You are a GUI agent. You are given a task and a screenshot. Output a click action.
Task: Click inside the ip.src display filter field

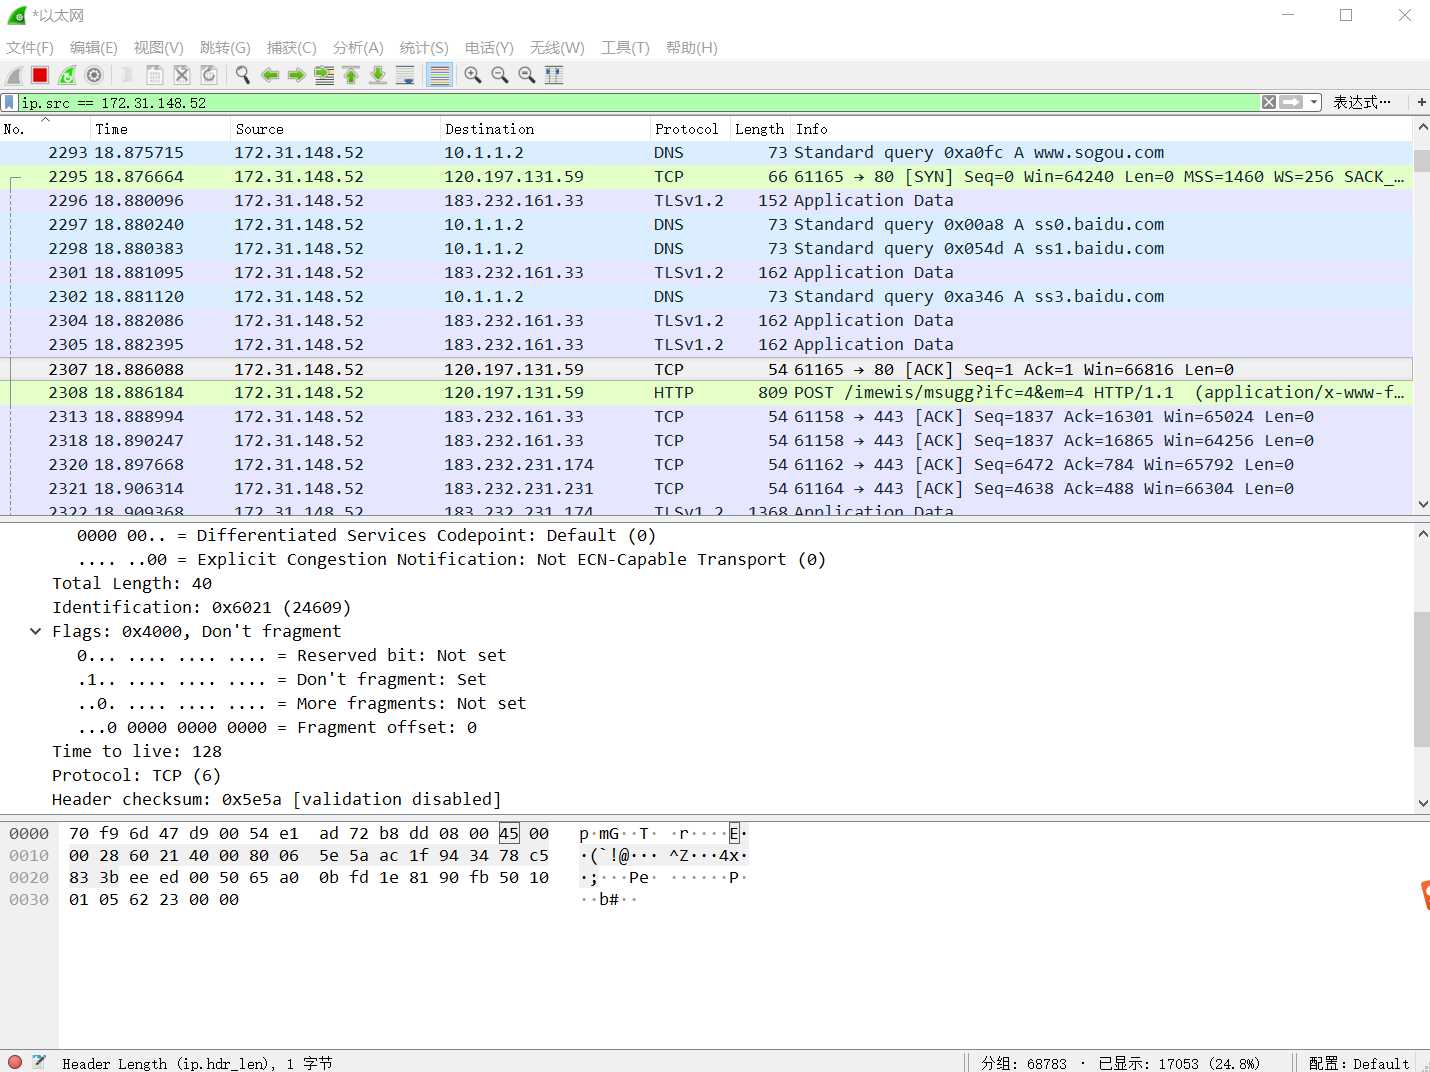click(640, 102)
